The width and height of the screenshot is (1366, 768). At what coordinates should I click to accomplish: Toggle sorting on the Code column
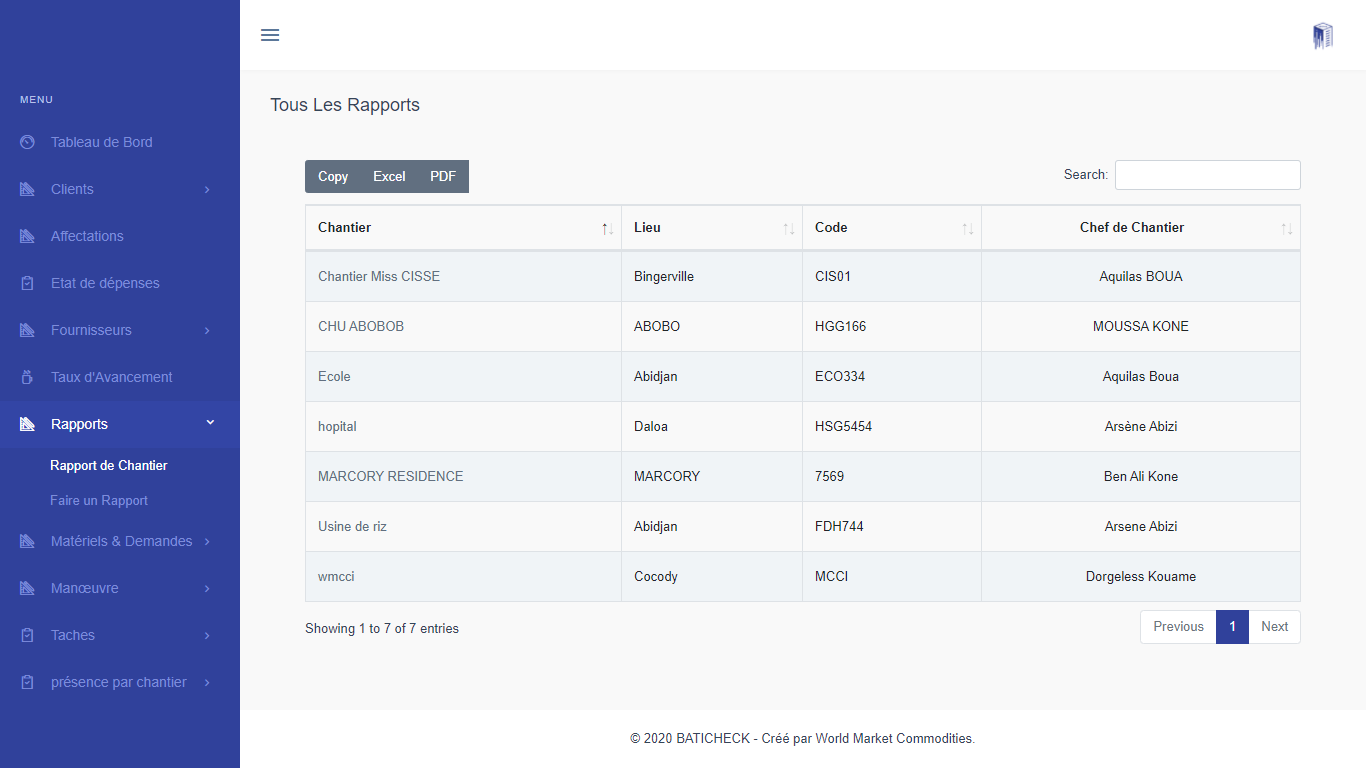tap(967, 229)
